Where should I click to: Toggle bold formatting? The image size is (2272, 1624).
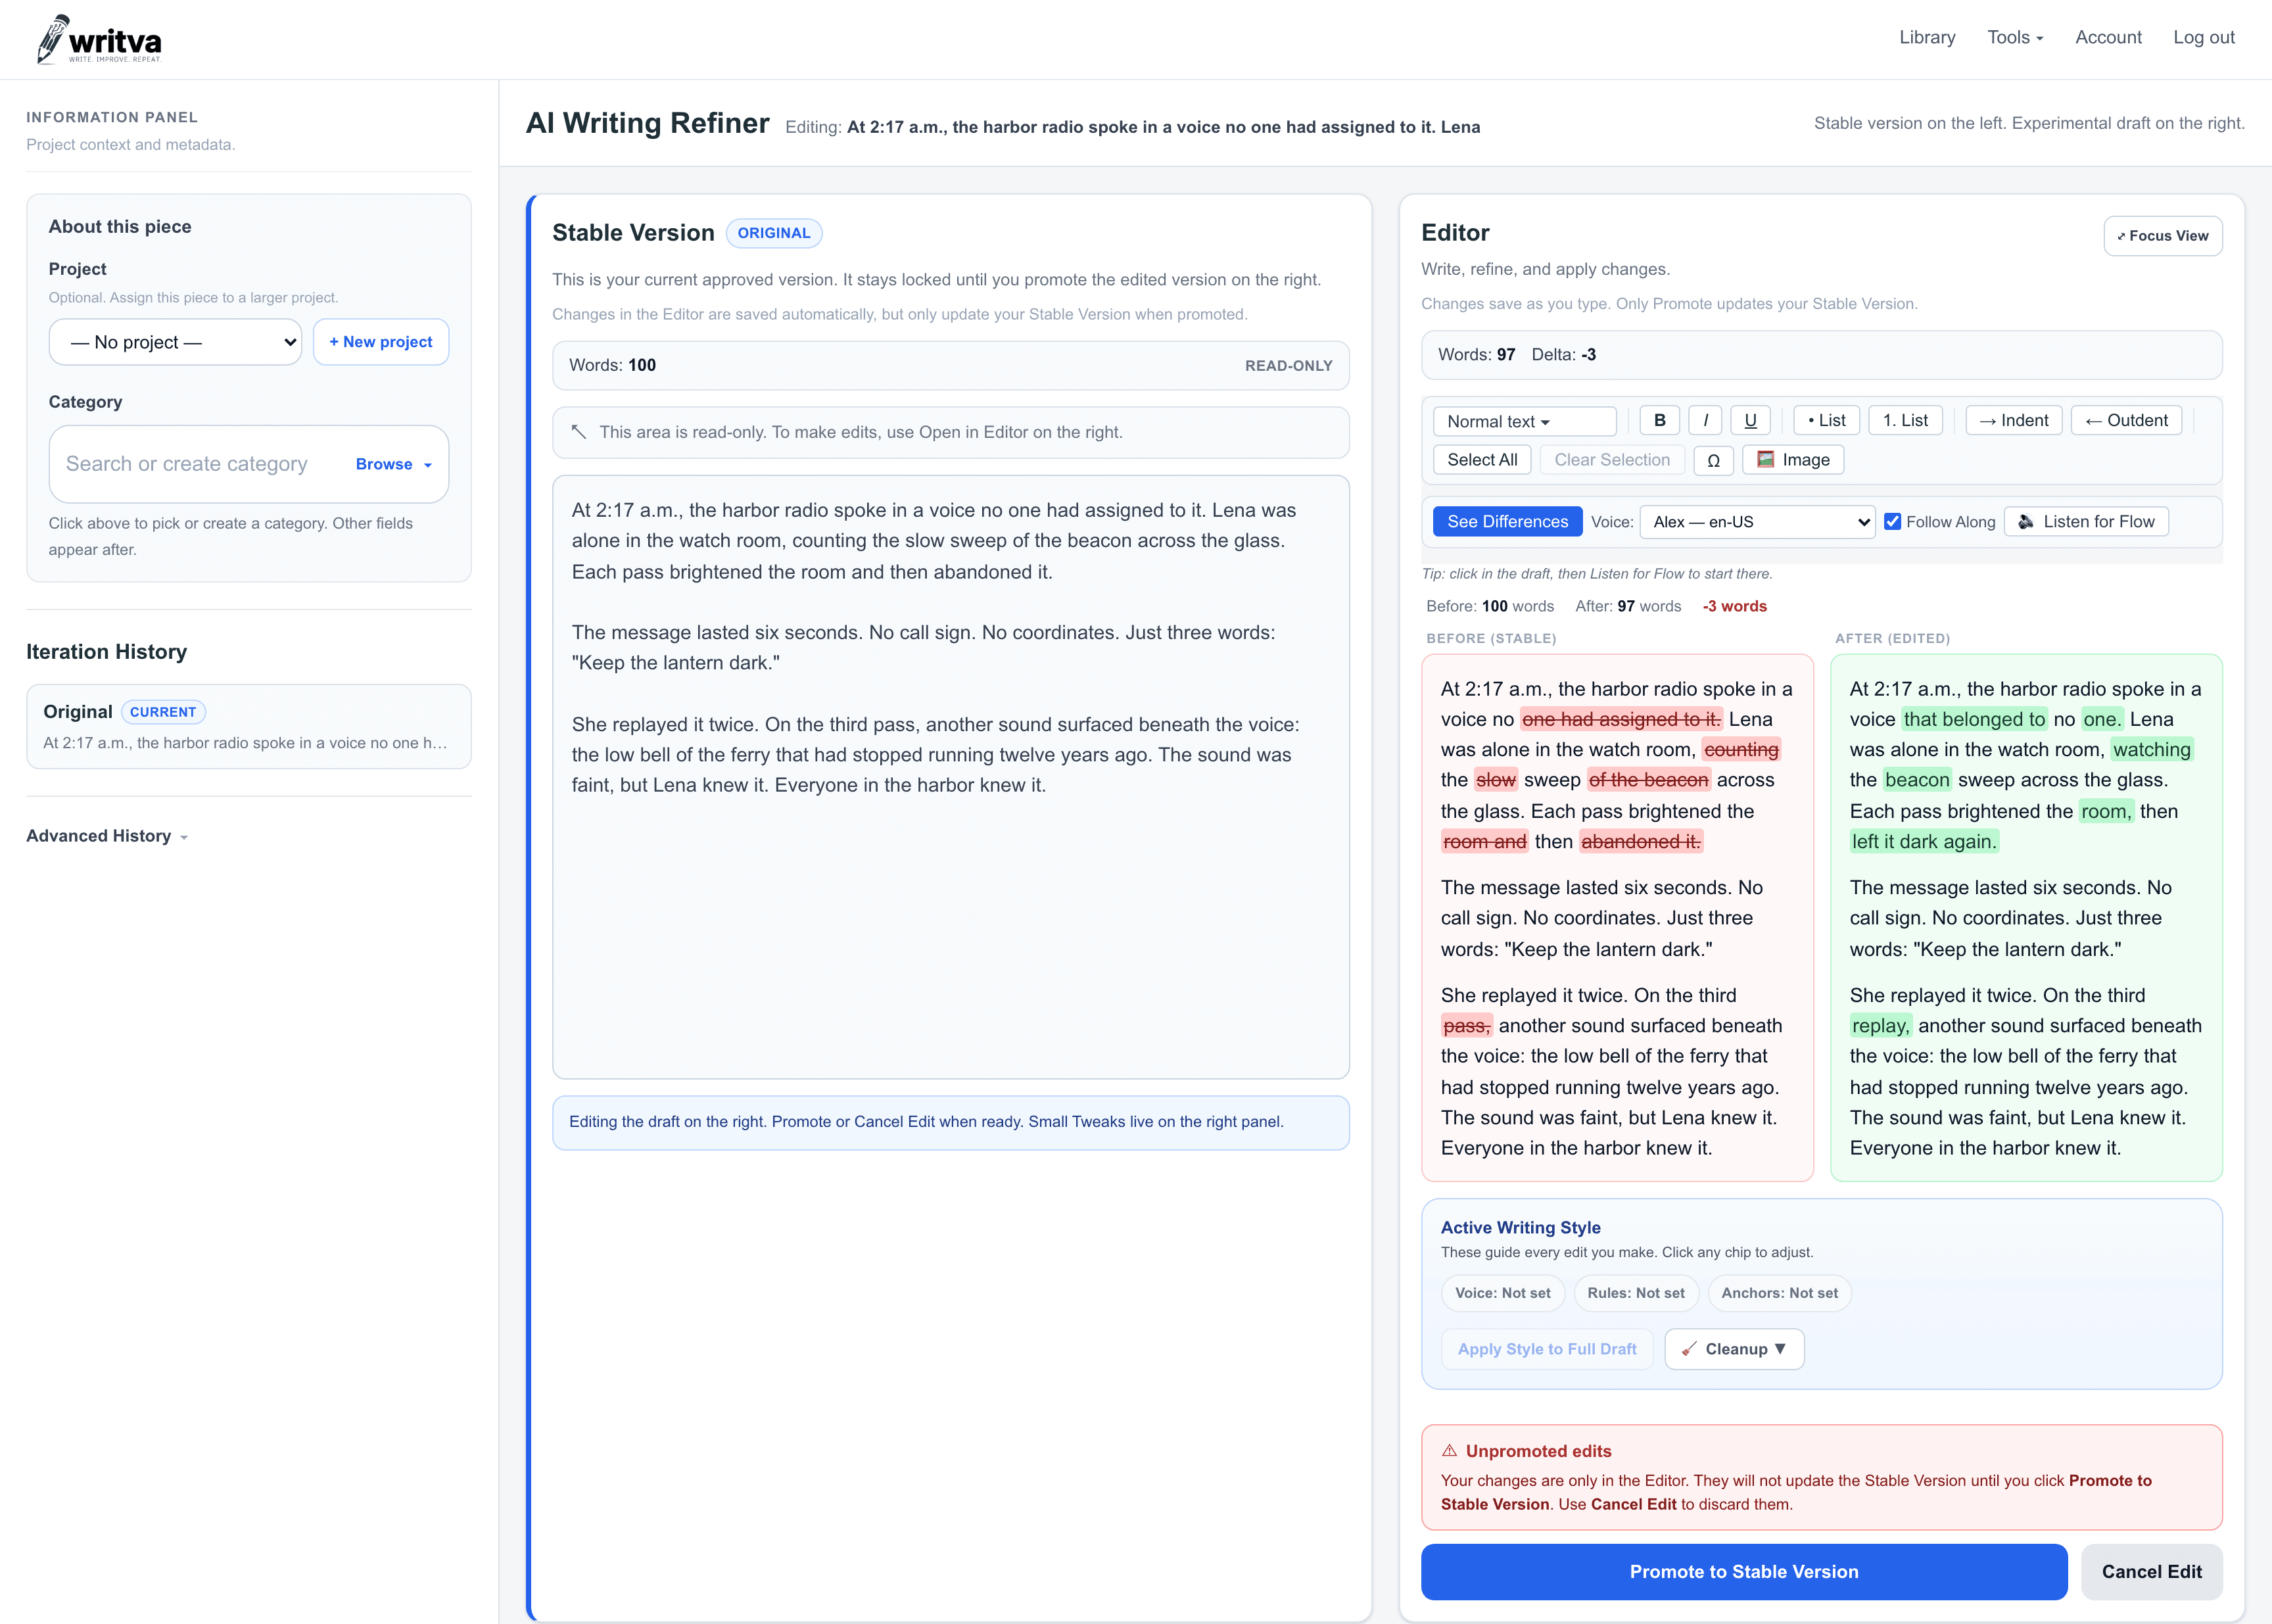pos(1660,421)
